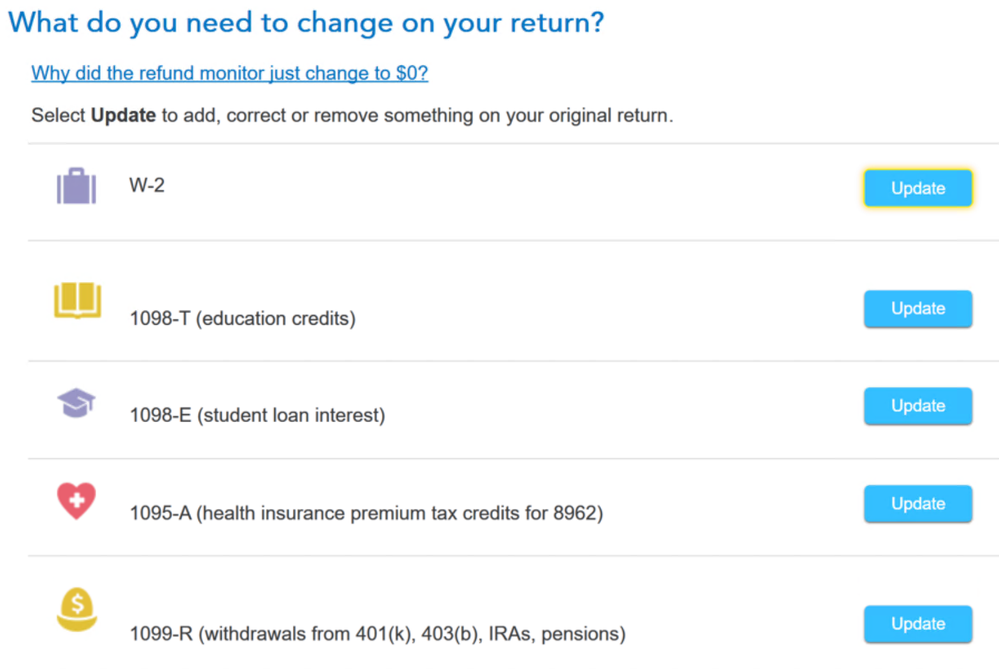Screen dimensions: 999x669
Task: Click the 1098-E graduation cap icon
Action: pos(76,403)
